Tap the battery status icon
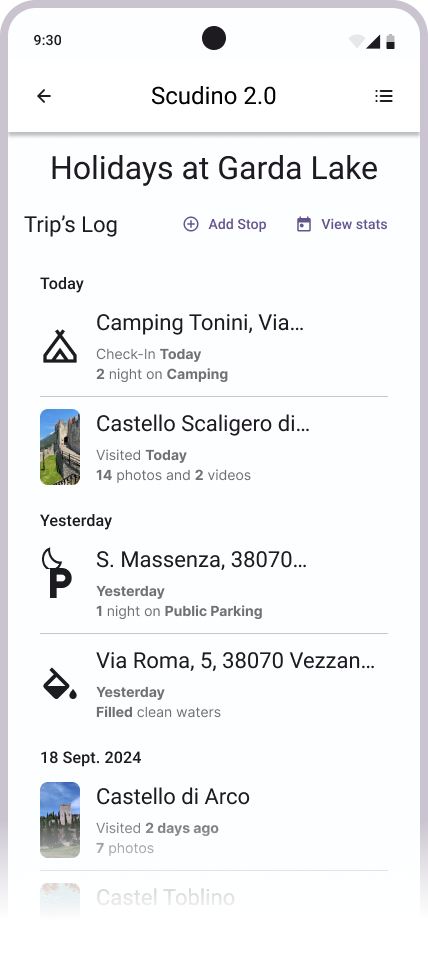 [390, 42]
